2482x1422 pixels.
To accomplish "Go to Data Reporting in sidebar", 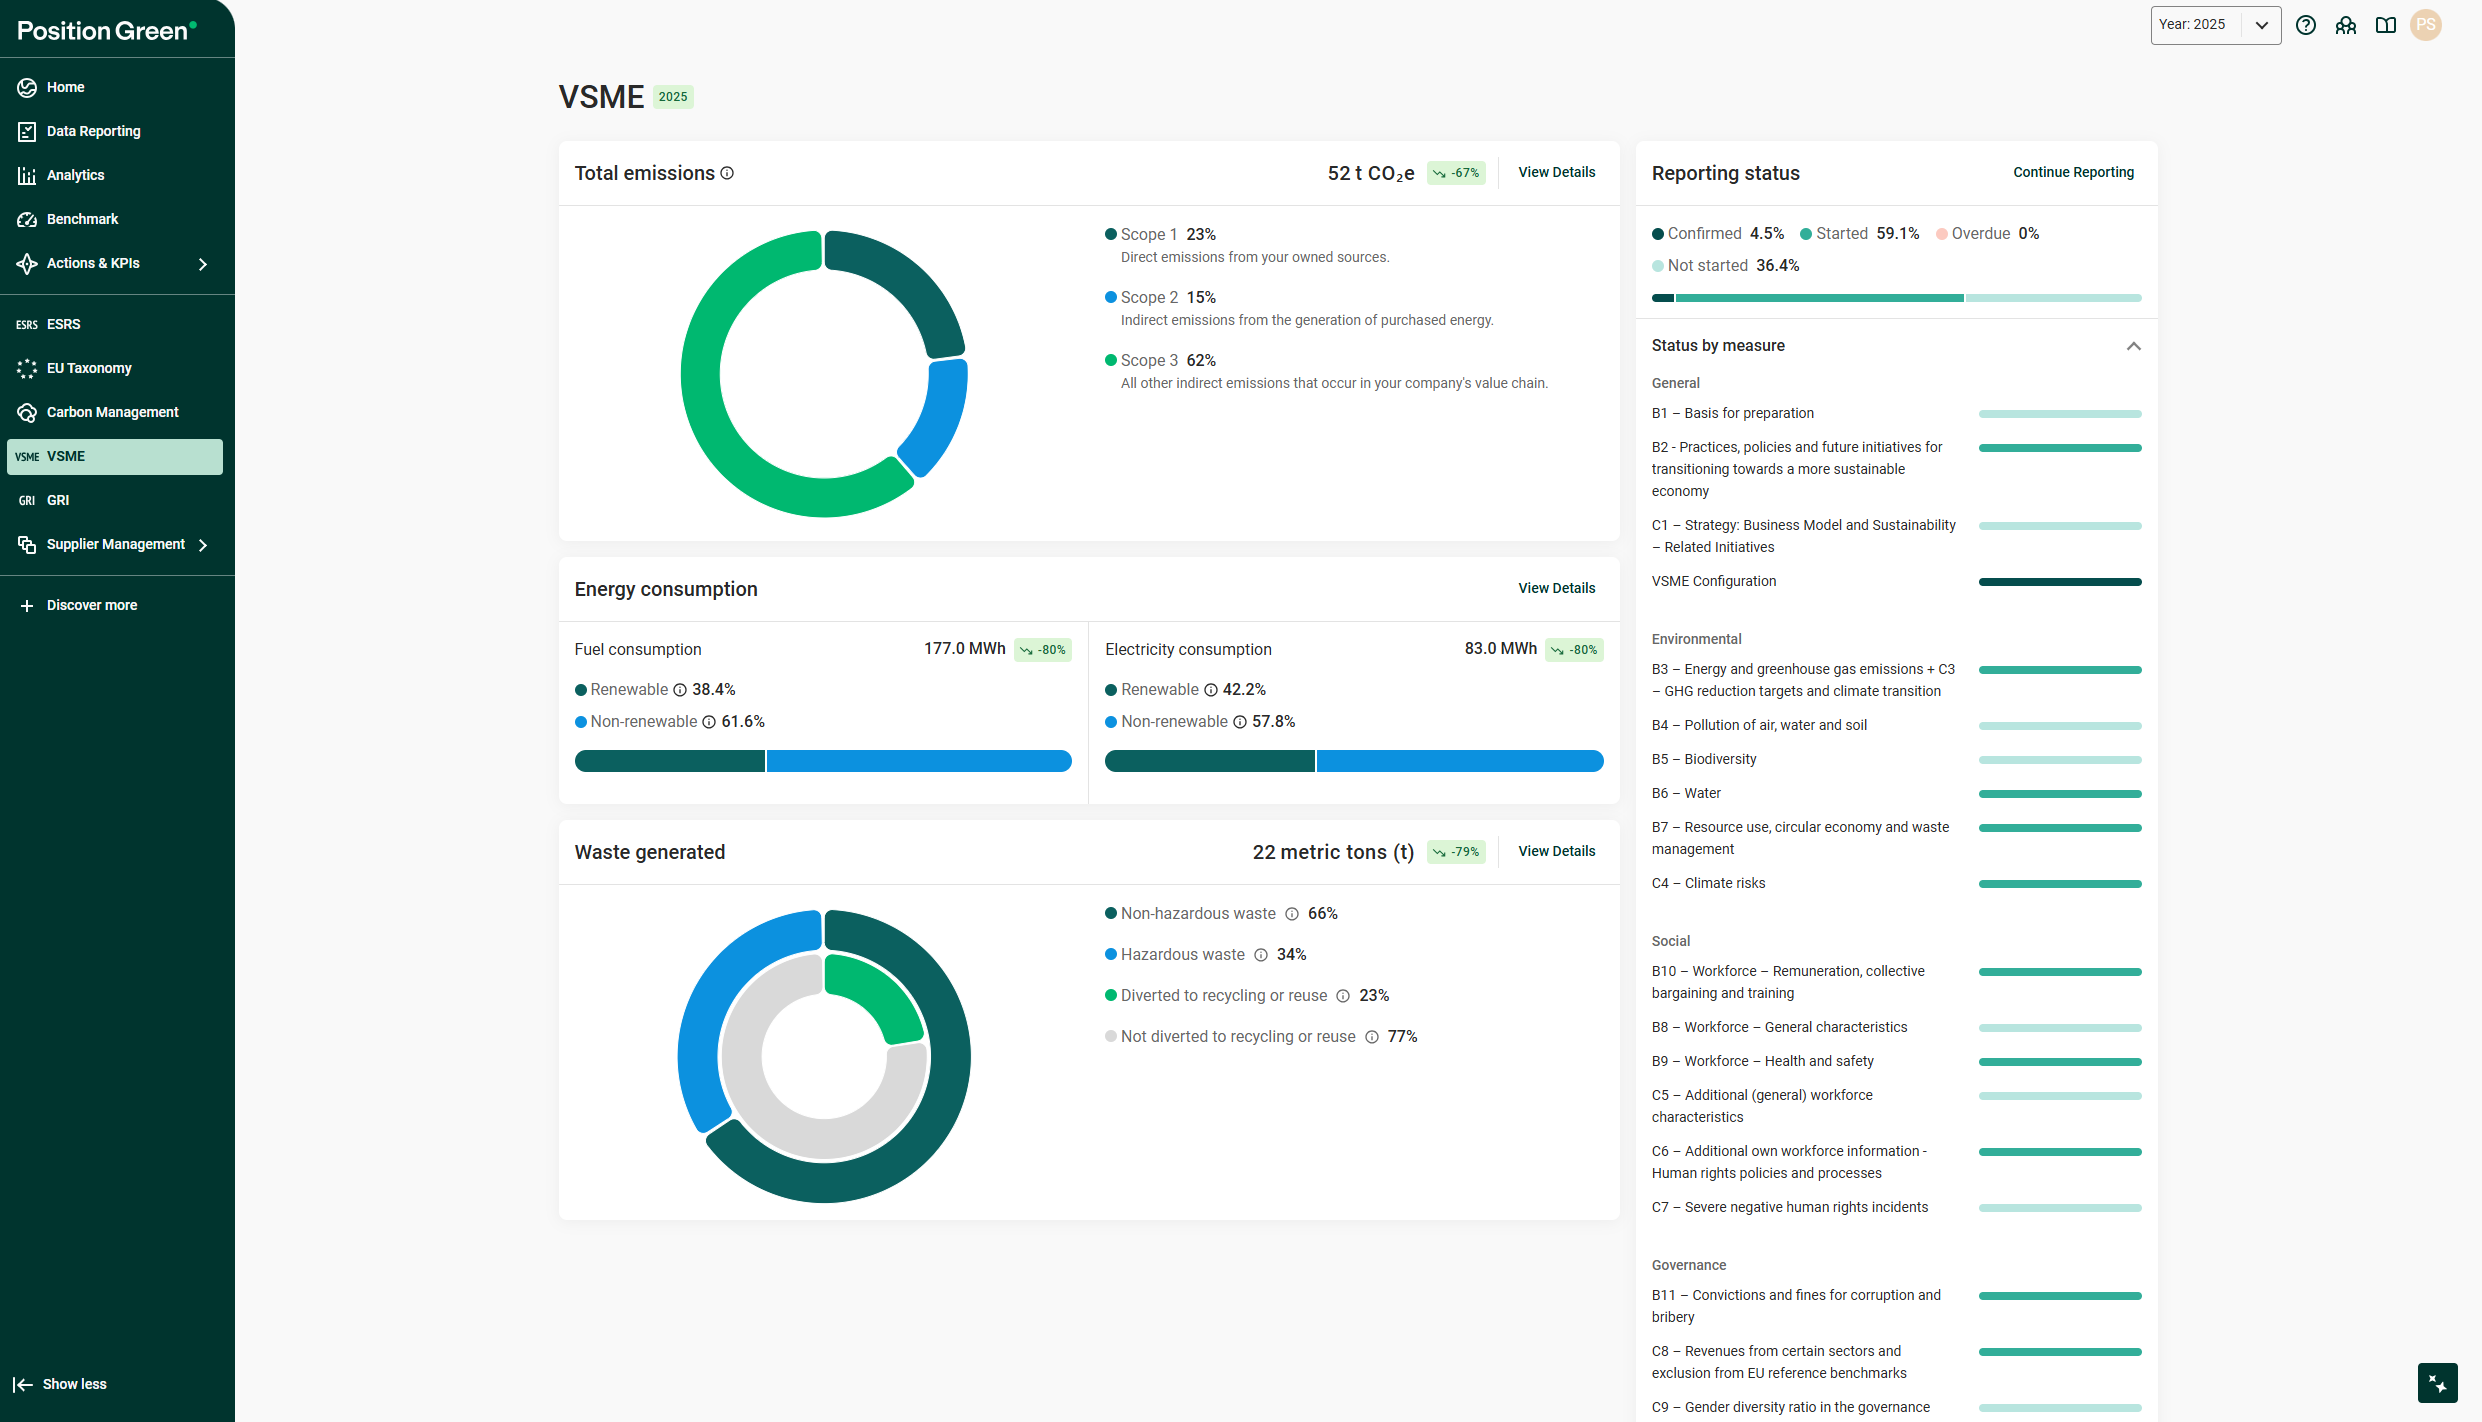I will pos(93,131).
